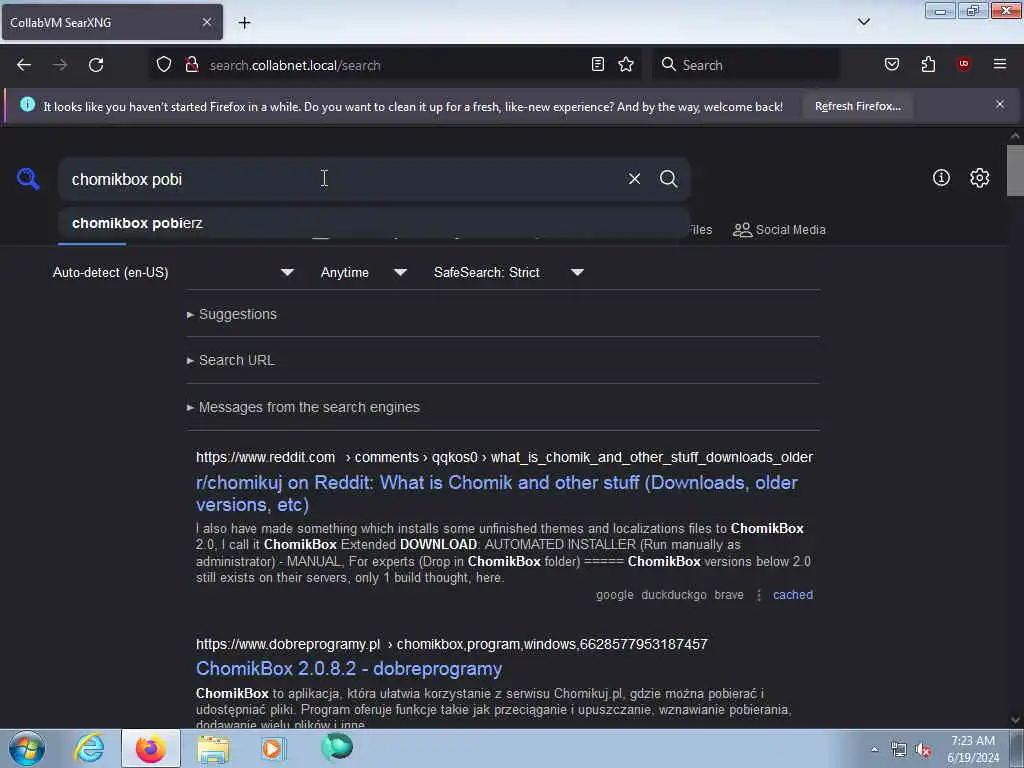The height and width of the screenshot is (768, 1024).
Task: Reload the current page
Action: pos(96,65)
